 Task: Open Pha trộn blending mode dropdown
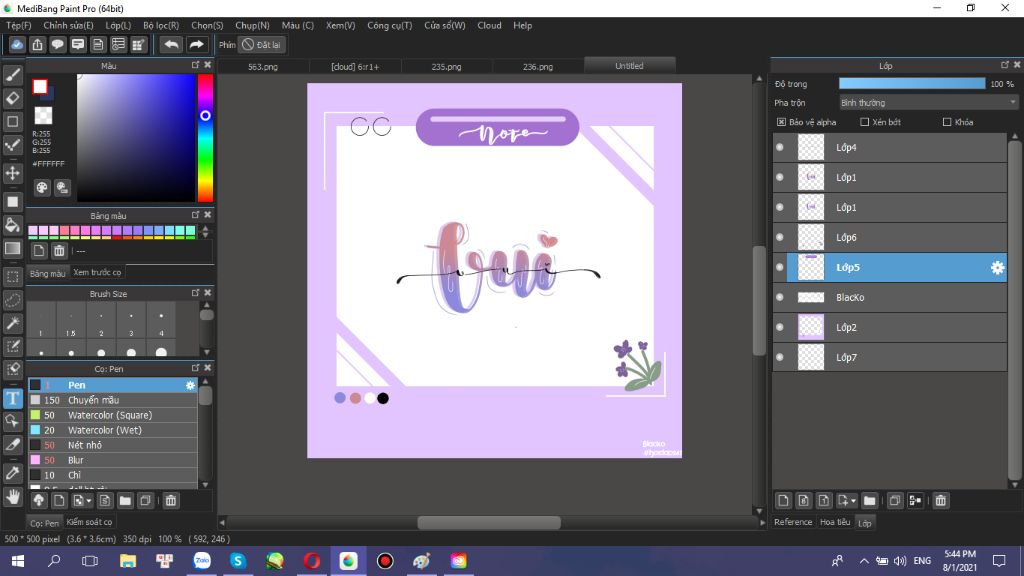coord(929,103)
